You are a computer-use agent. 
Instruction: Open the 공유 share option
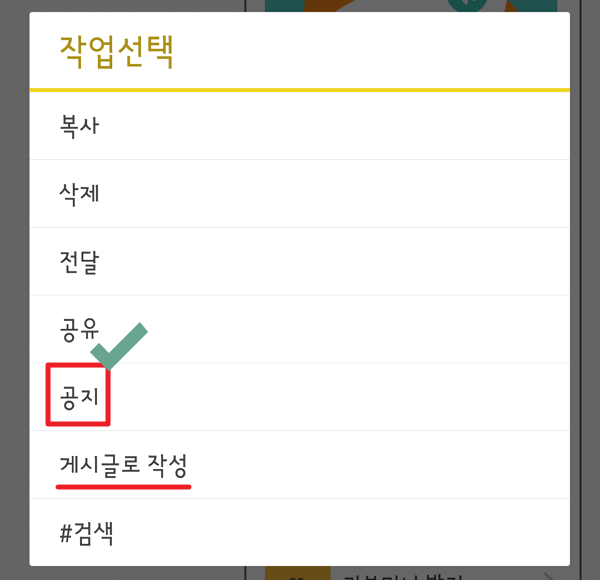click(299, 329)
